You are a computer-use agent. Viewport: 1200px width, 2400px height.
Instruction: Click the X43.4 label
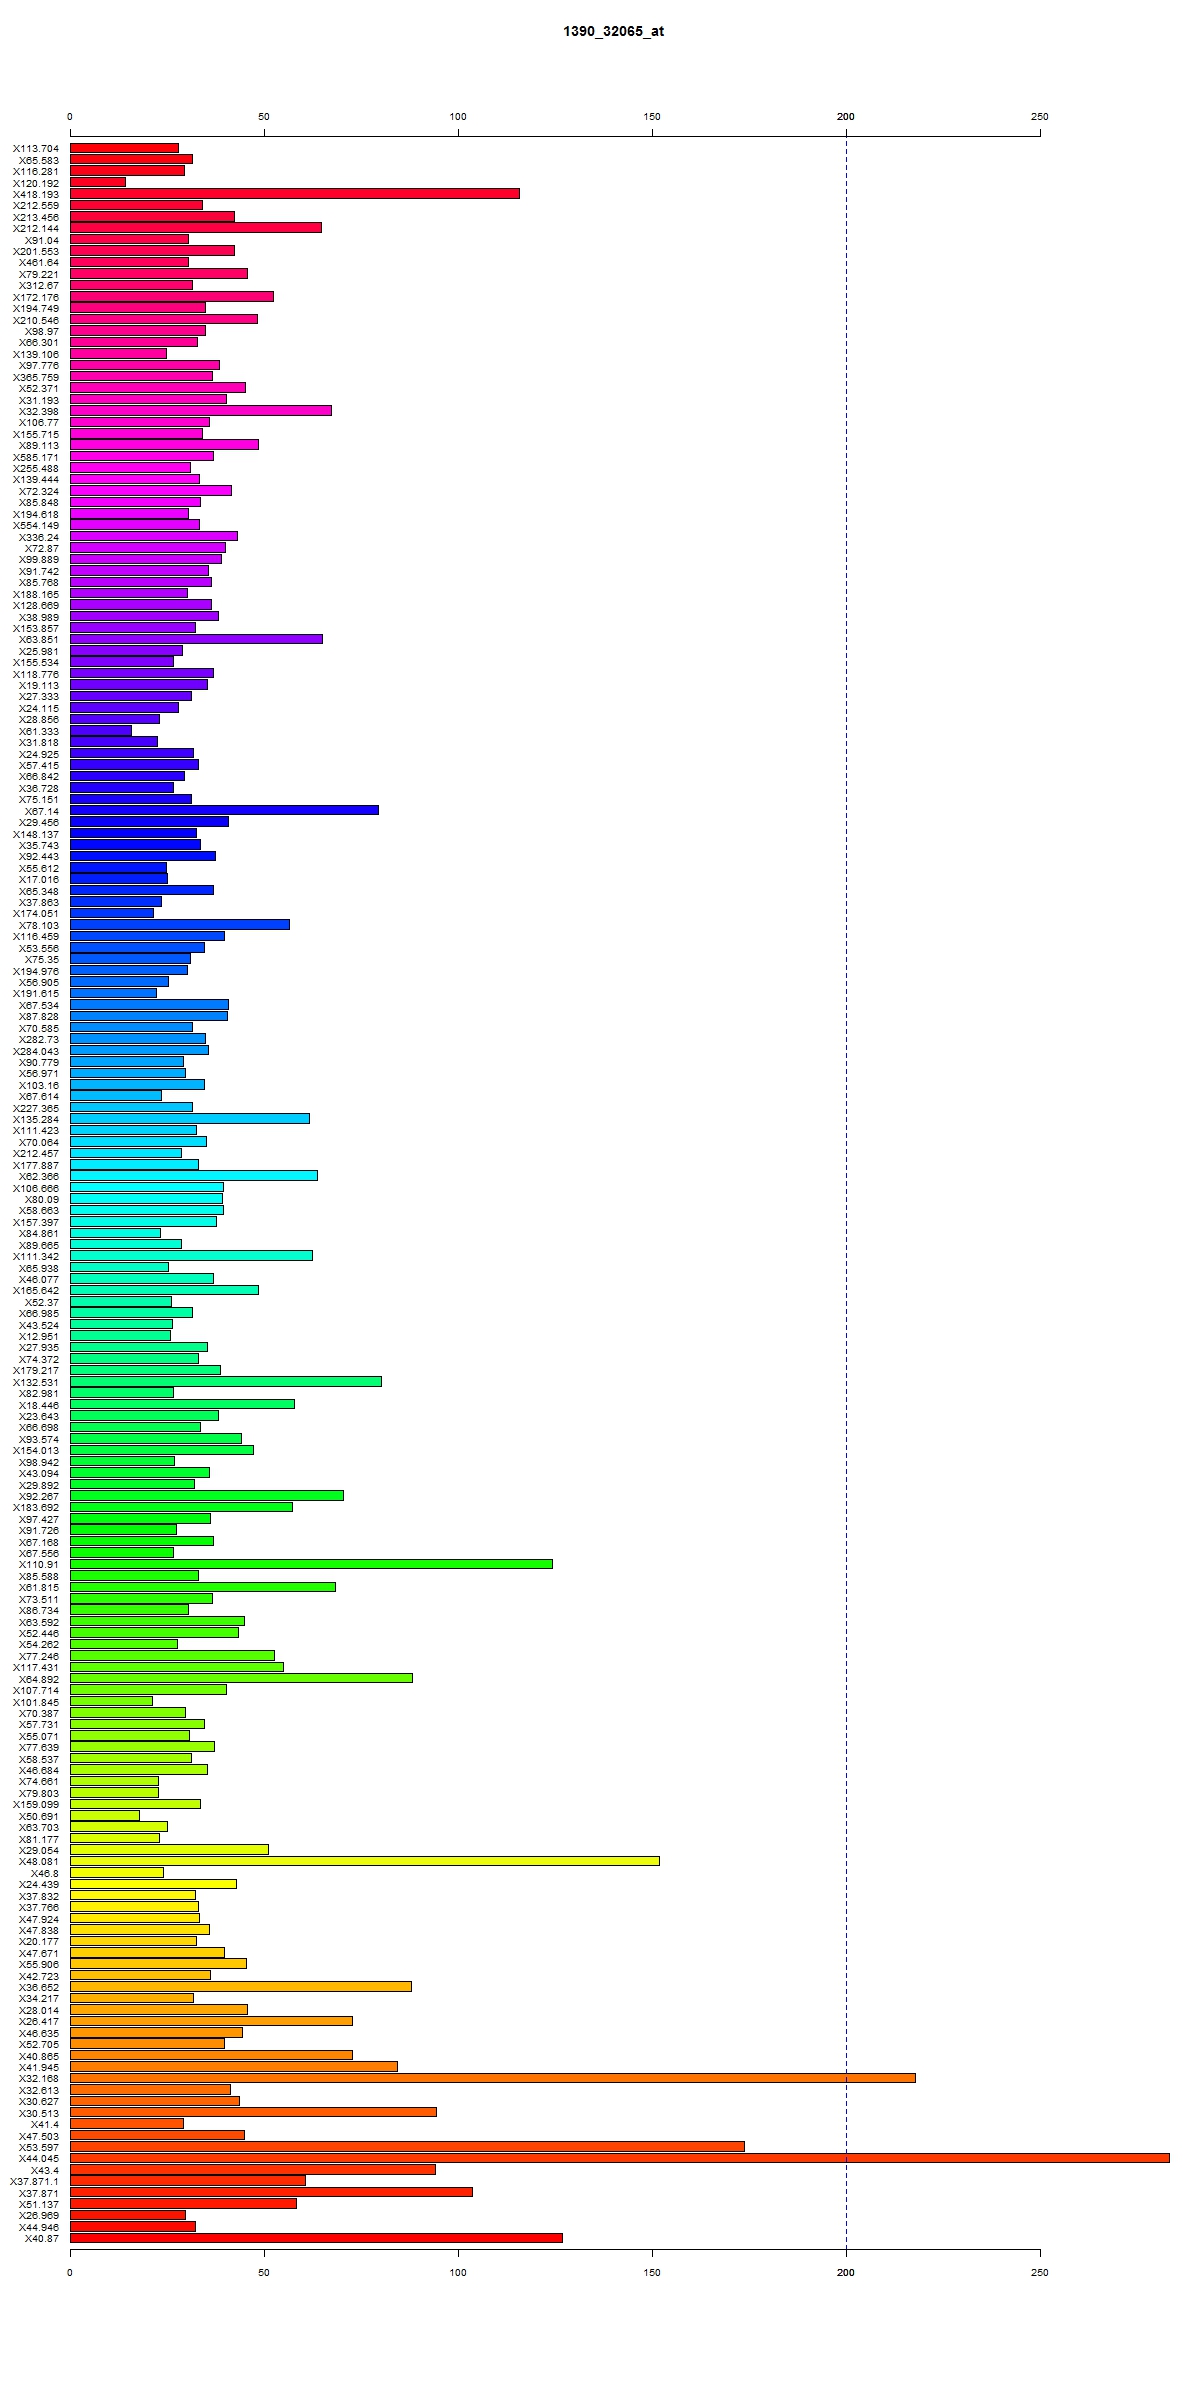coord(45,2171)
